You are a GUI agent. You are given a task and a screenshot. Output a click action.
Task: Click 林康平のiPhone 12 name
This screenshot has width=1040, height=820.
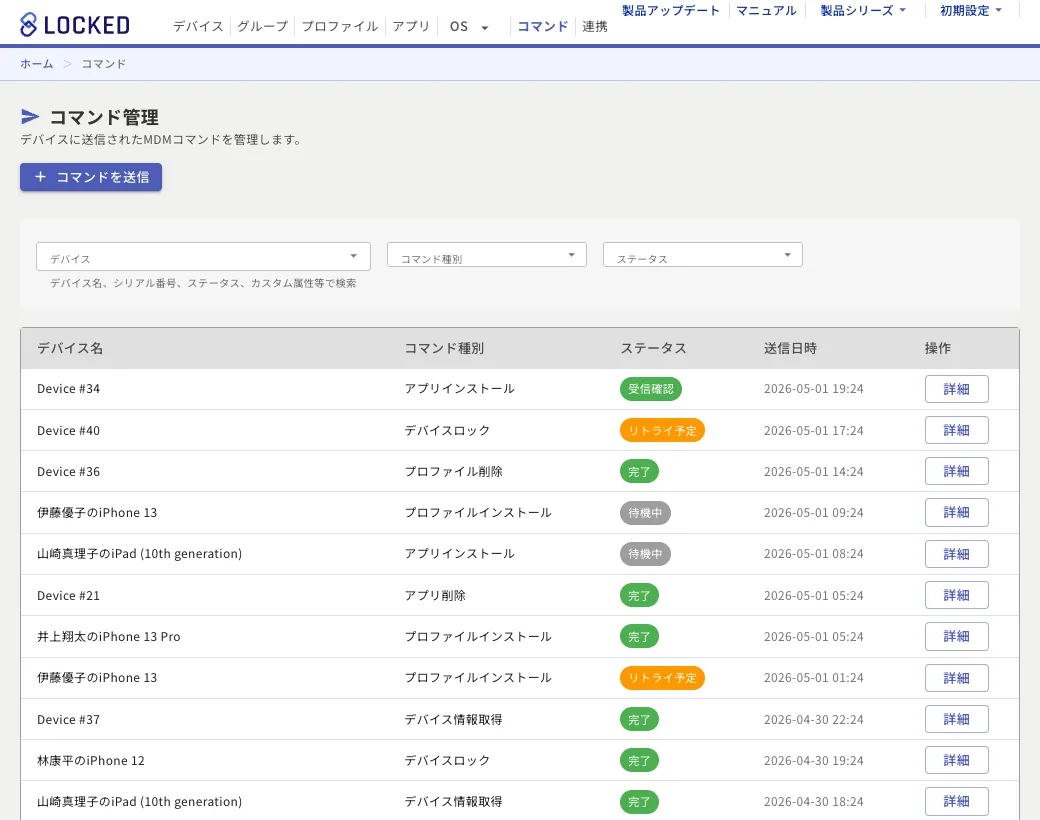click(91, 761)
